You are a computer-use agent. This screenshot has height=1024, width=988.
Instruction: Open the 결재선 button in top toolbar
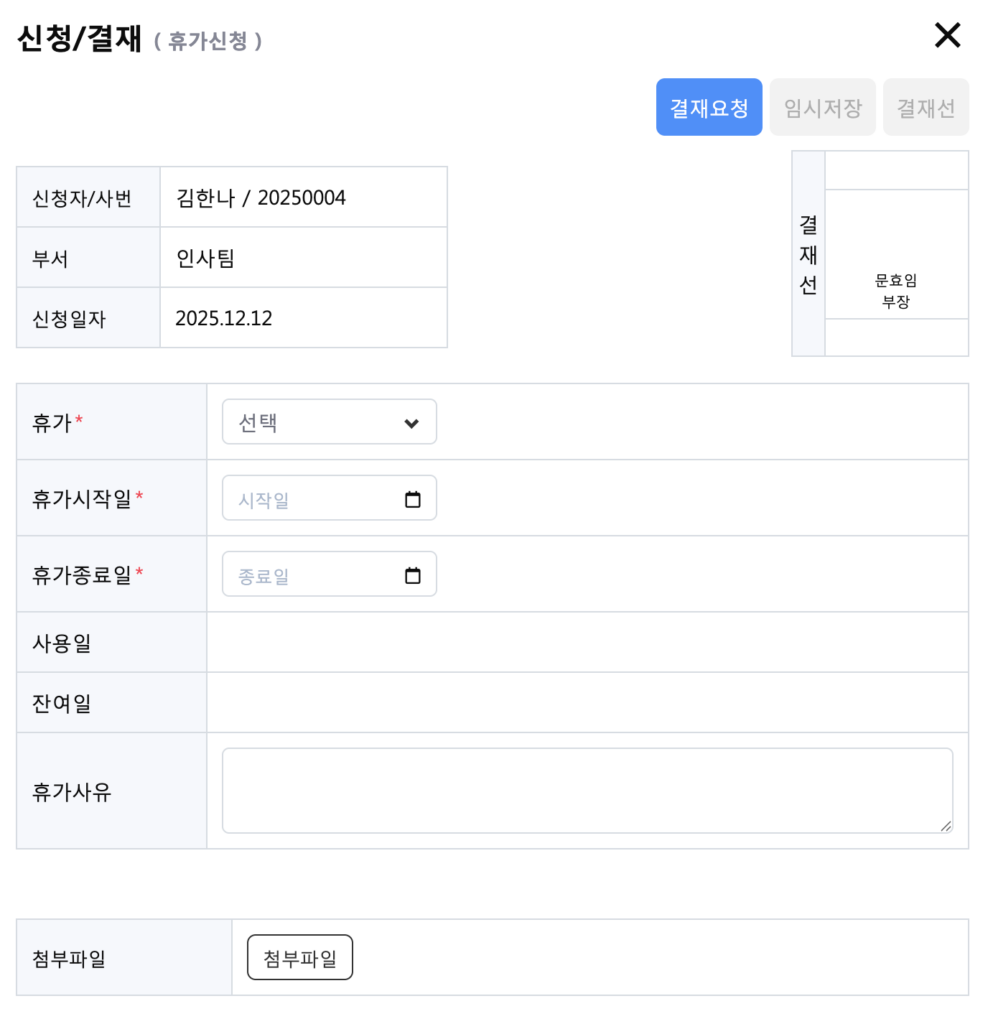[925, 108]
